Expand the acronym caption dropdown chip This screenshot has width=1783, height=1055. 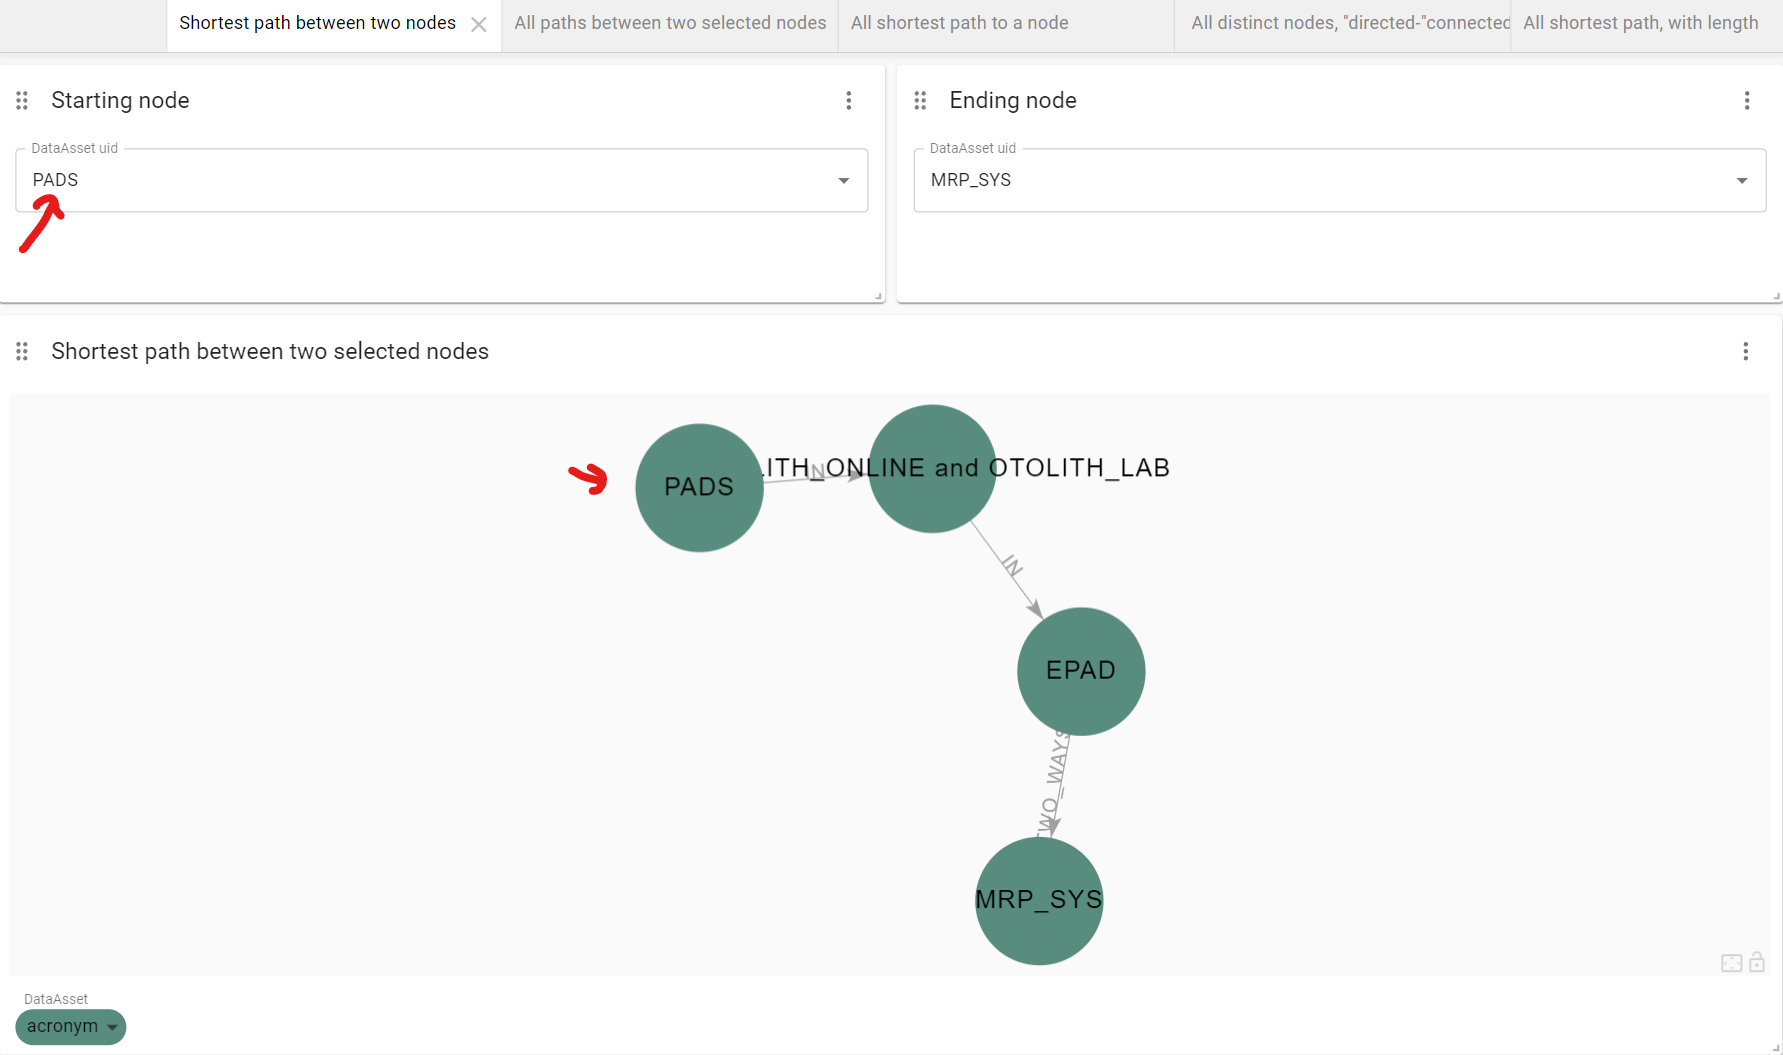[x=112, y=1027]
